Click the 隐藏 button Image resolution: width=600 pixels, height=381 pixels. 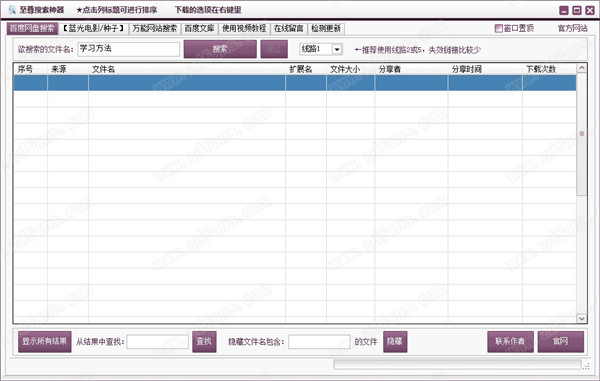point(395,342)
